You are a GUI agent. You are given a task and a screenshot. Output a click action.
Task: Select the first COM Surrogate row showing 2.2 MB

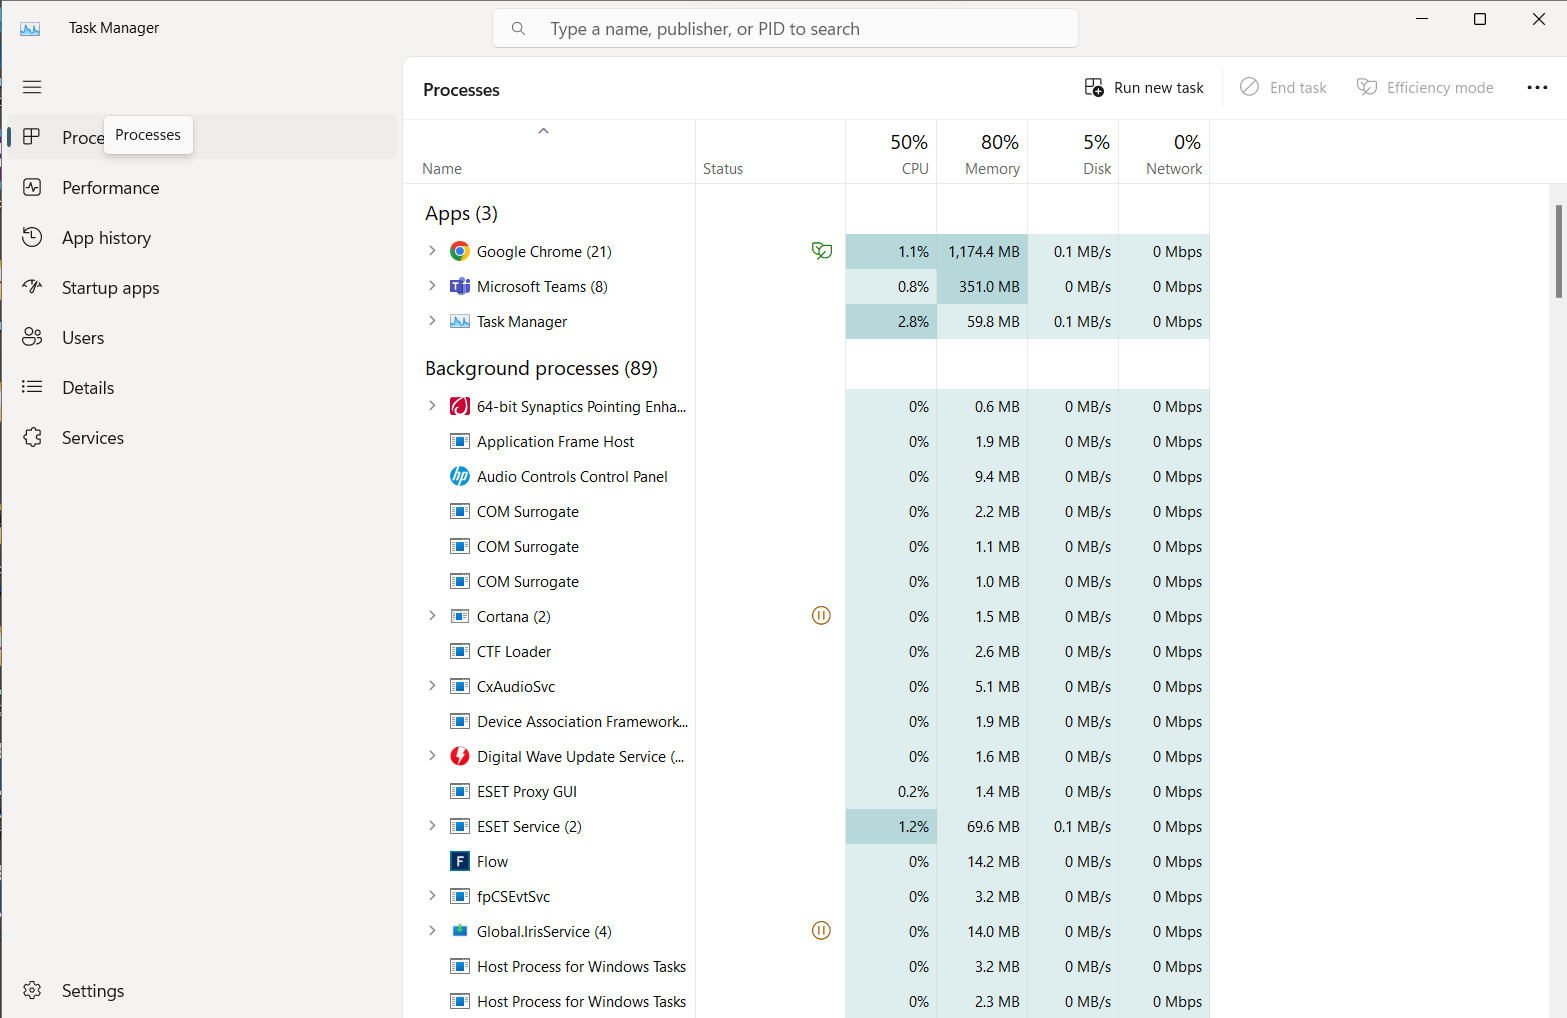807,511
